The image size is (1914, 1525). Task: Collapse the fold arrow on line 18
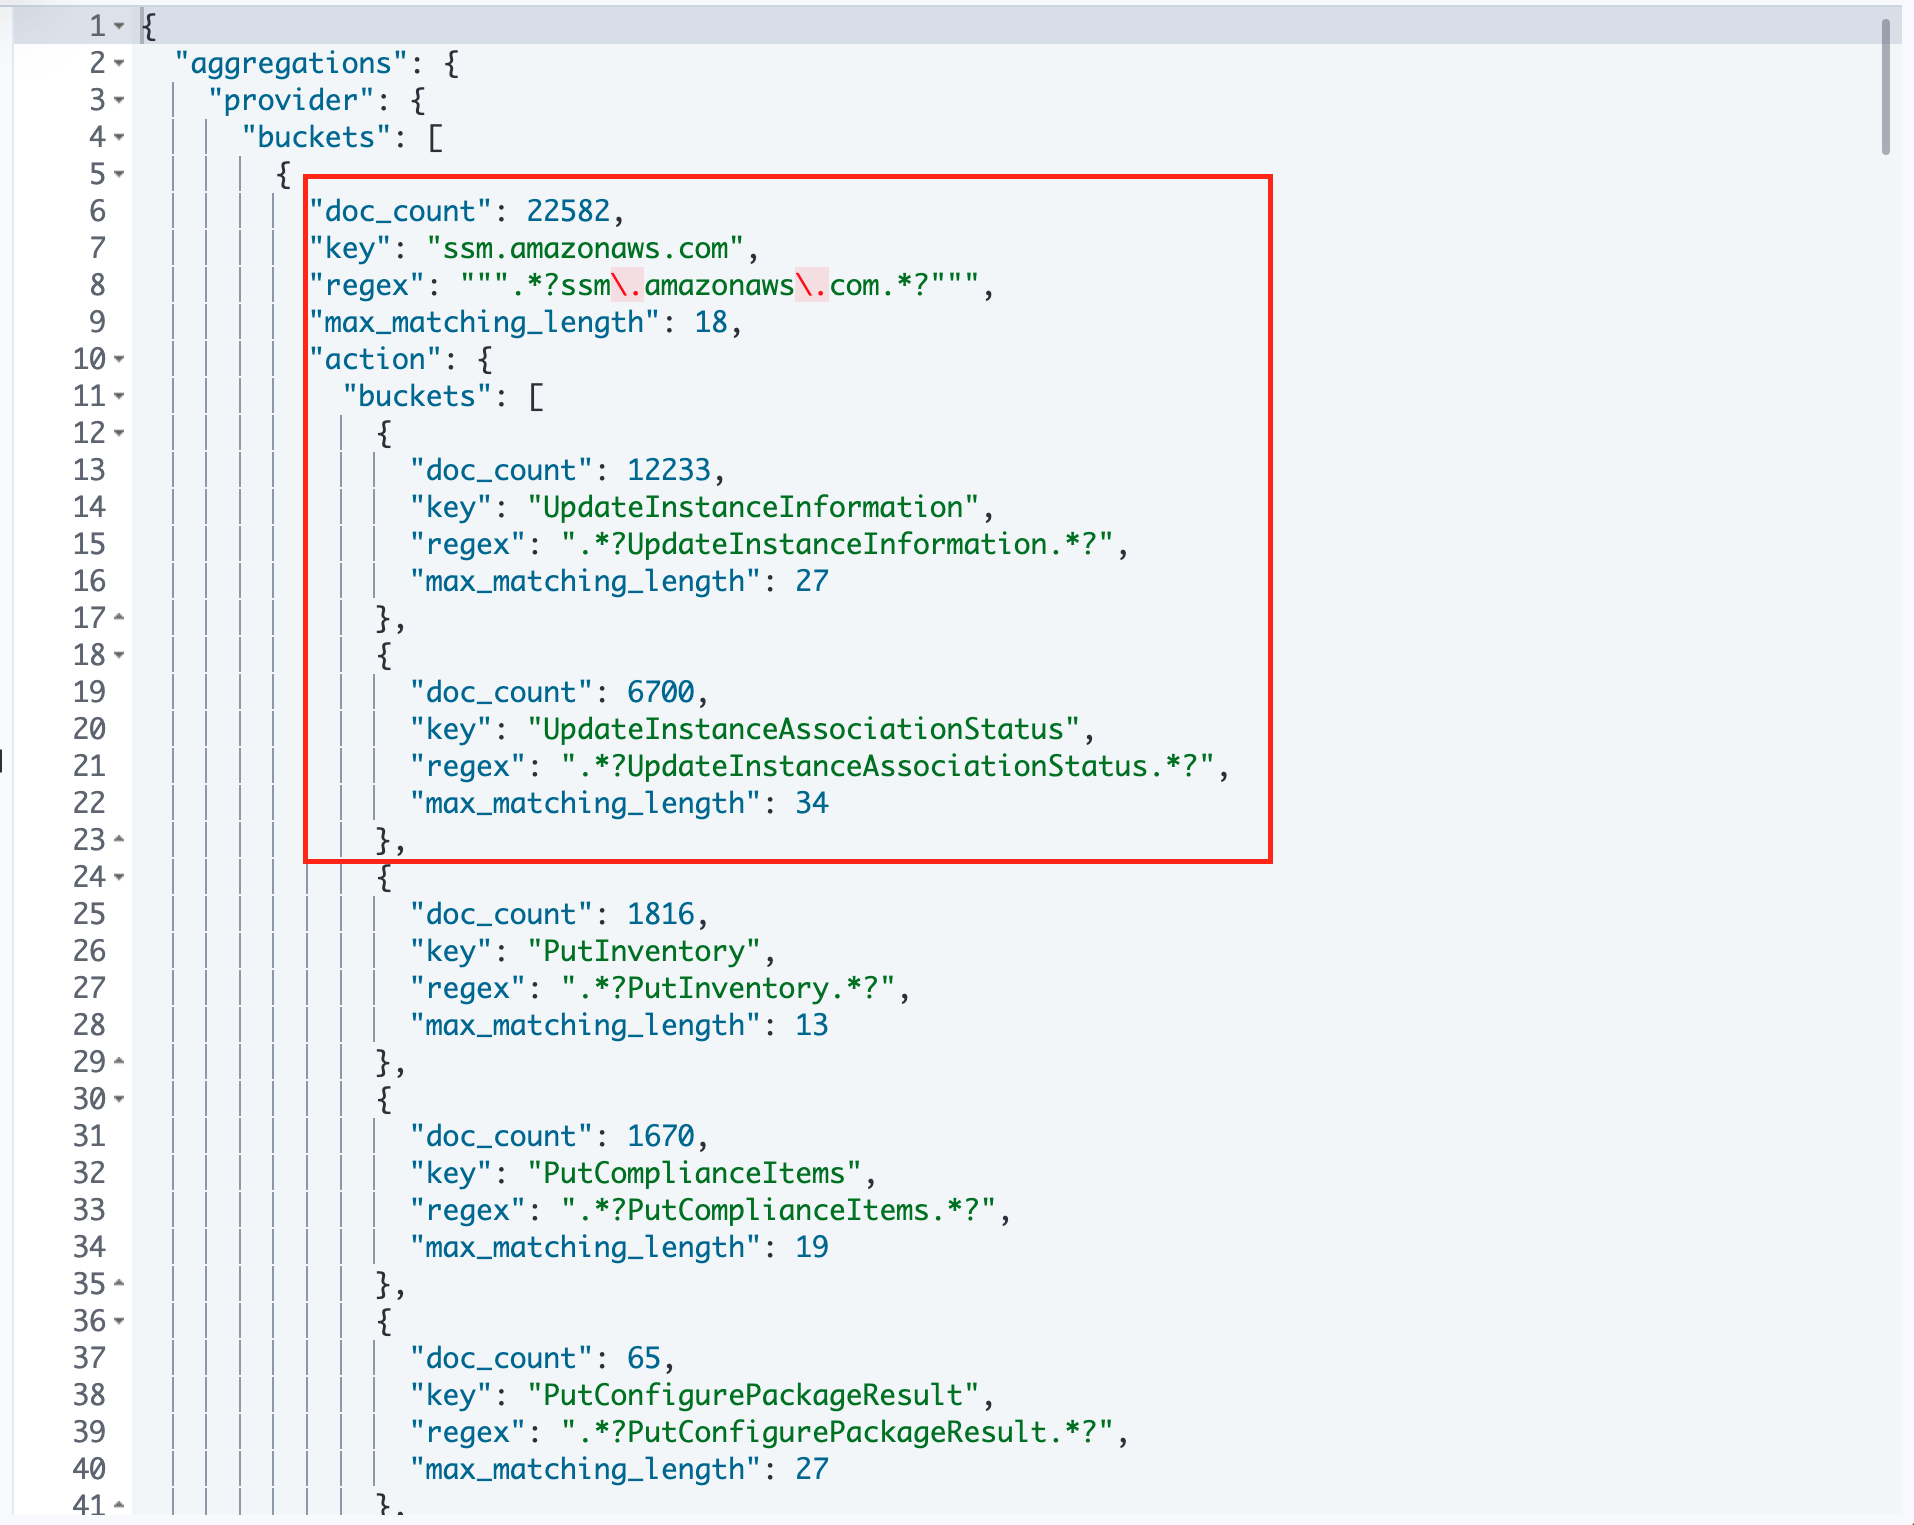119,655
